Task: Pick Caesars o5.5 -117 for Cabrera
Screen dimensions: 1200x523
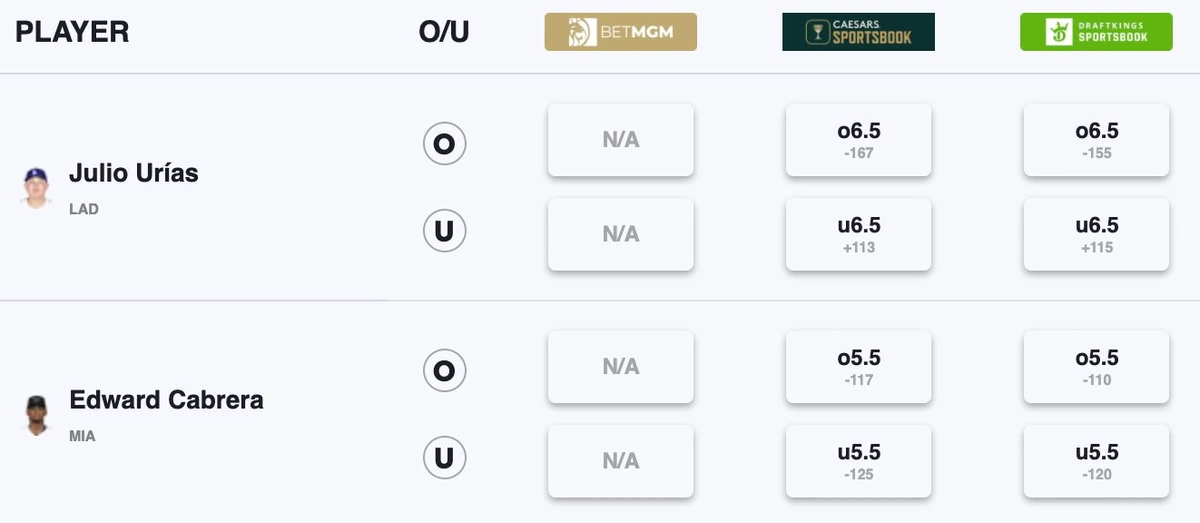Action: point(859,367)
